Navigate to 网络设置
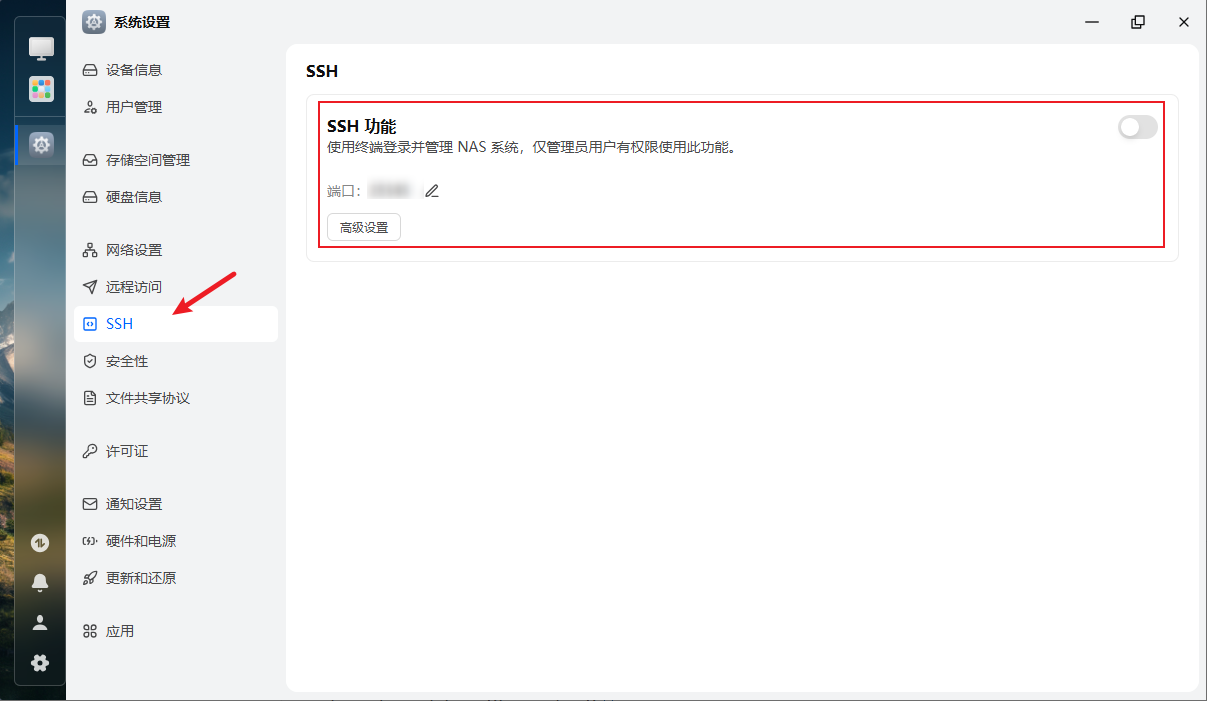This screenshot has width=1207, height=701. point(134,250)
